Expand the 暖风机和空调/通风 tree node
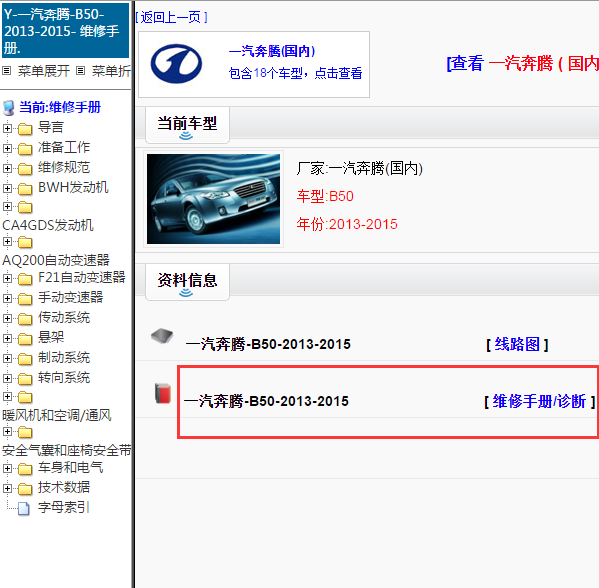 point(7,397)
